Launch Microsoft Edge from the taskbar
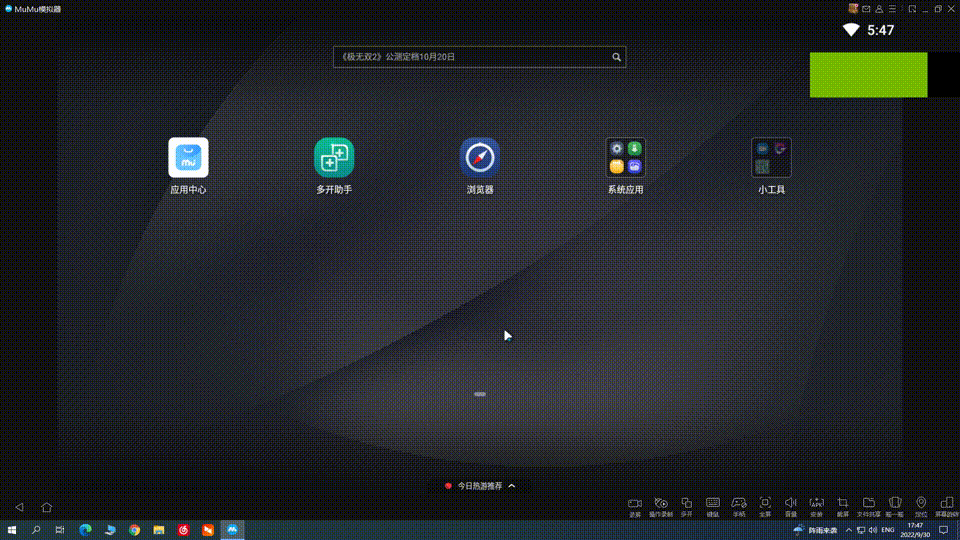 click(85, 530)
